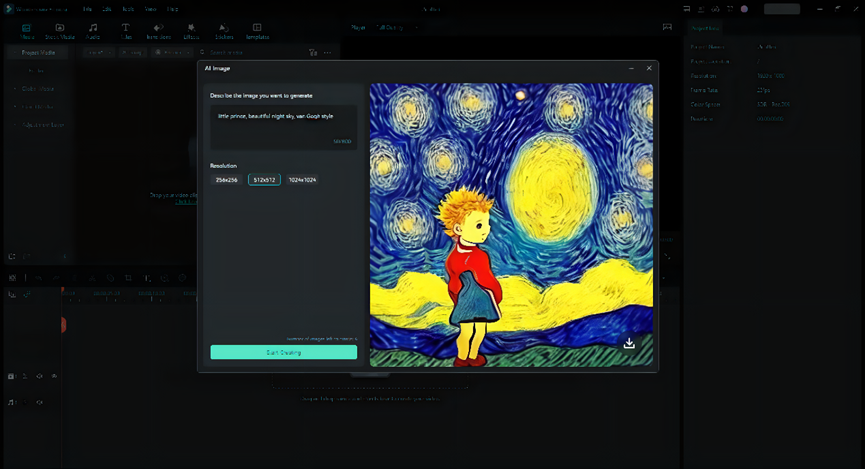Open the Stock Media panel

point(59,31)
